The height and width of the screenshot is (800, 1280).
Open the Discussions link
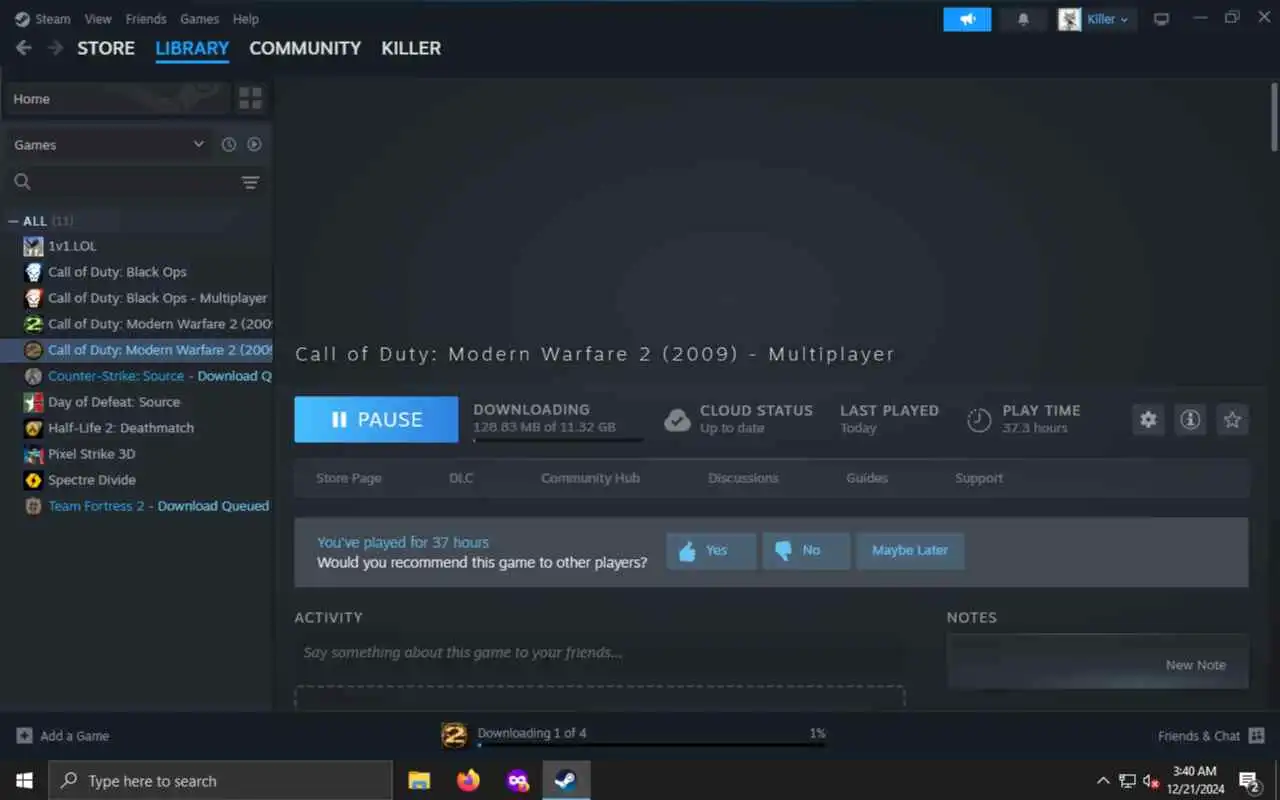pyautogui.click(x=743, y=478)
